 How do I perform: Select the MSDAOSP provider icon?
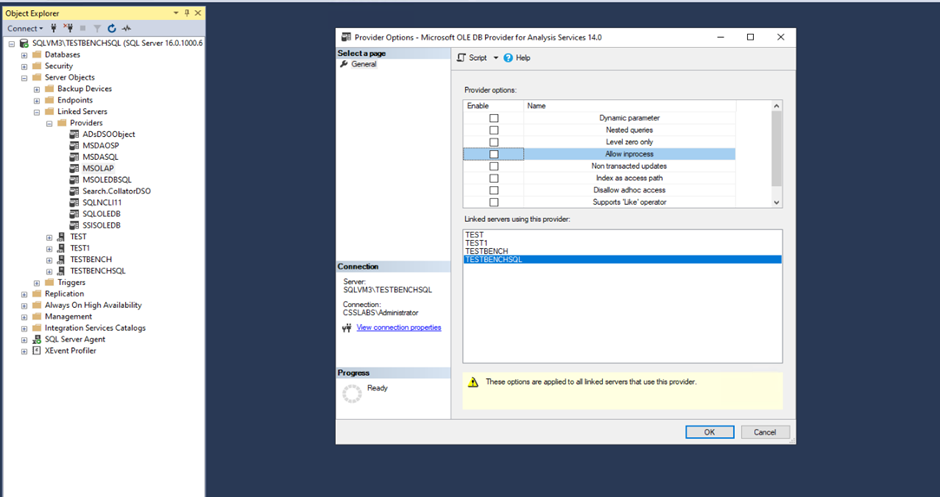(74, 146)
